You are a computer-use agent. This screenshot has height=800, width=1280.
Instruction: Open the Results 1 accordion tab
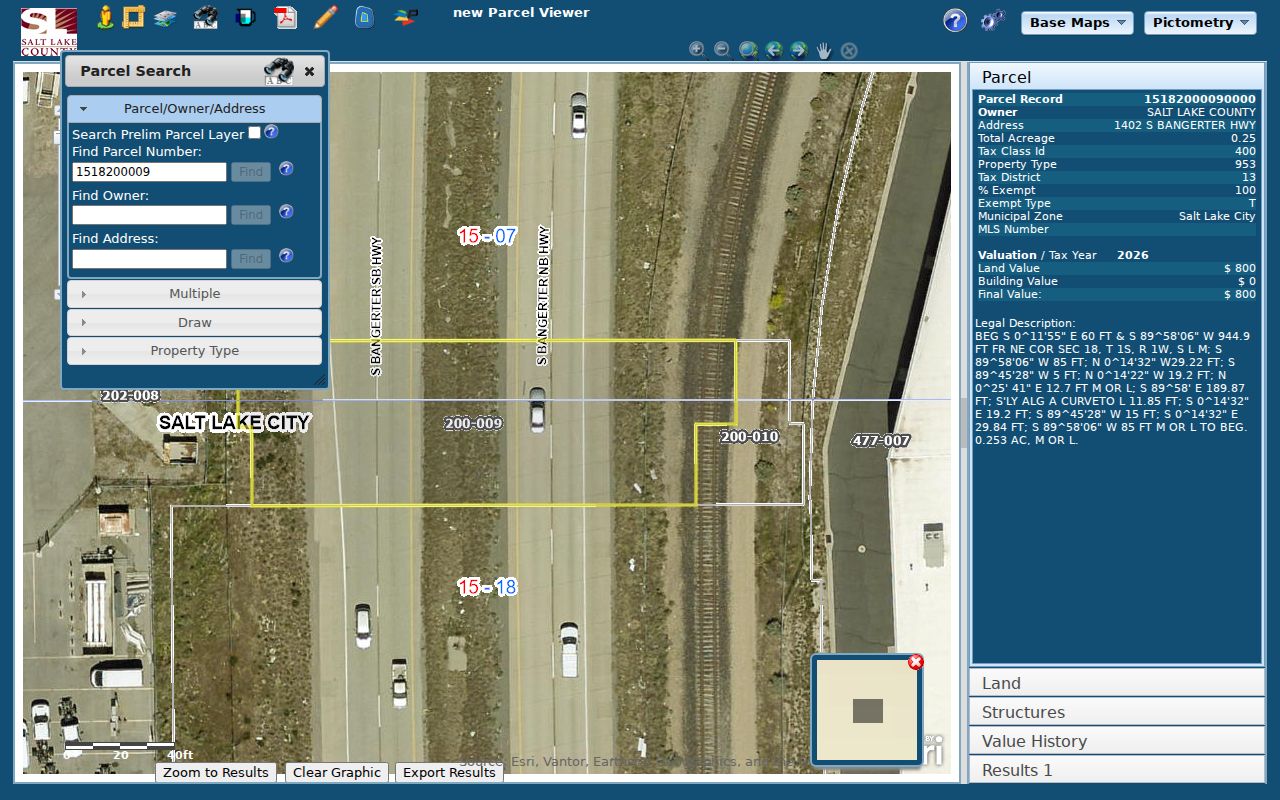point(1116,770)
